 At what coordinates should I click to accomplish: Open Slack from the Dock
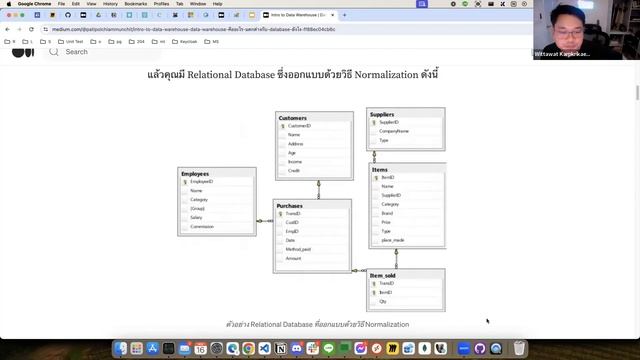click(x=312, y=349)
